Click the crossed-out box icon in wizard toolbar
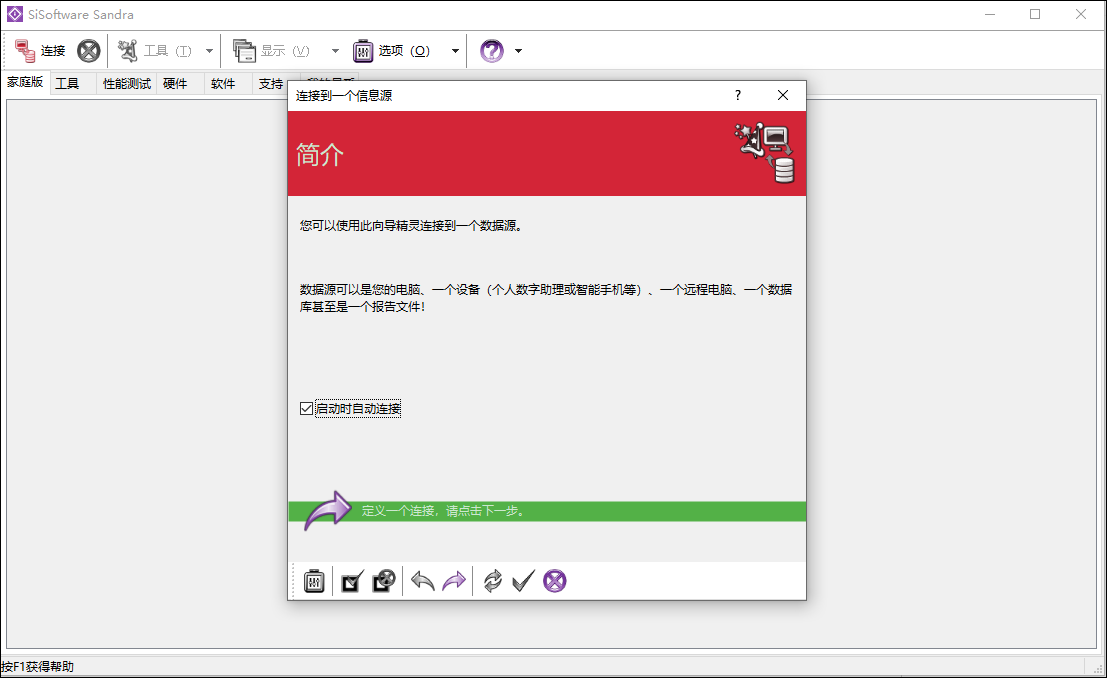This screenshot has width=1107, height=678. pos(384,581)
